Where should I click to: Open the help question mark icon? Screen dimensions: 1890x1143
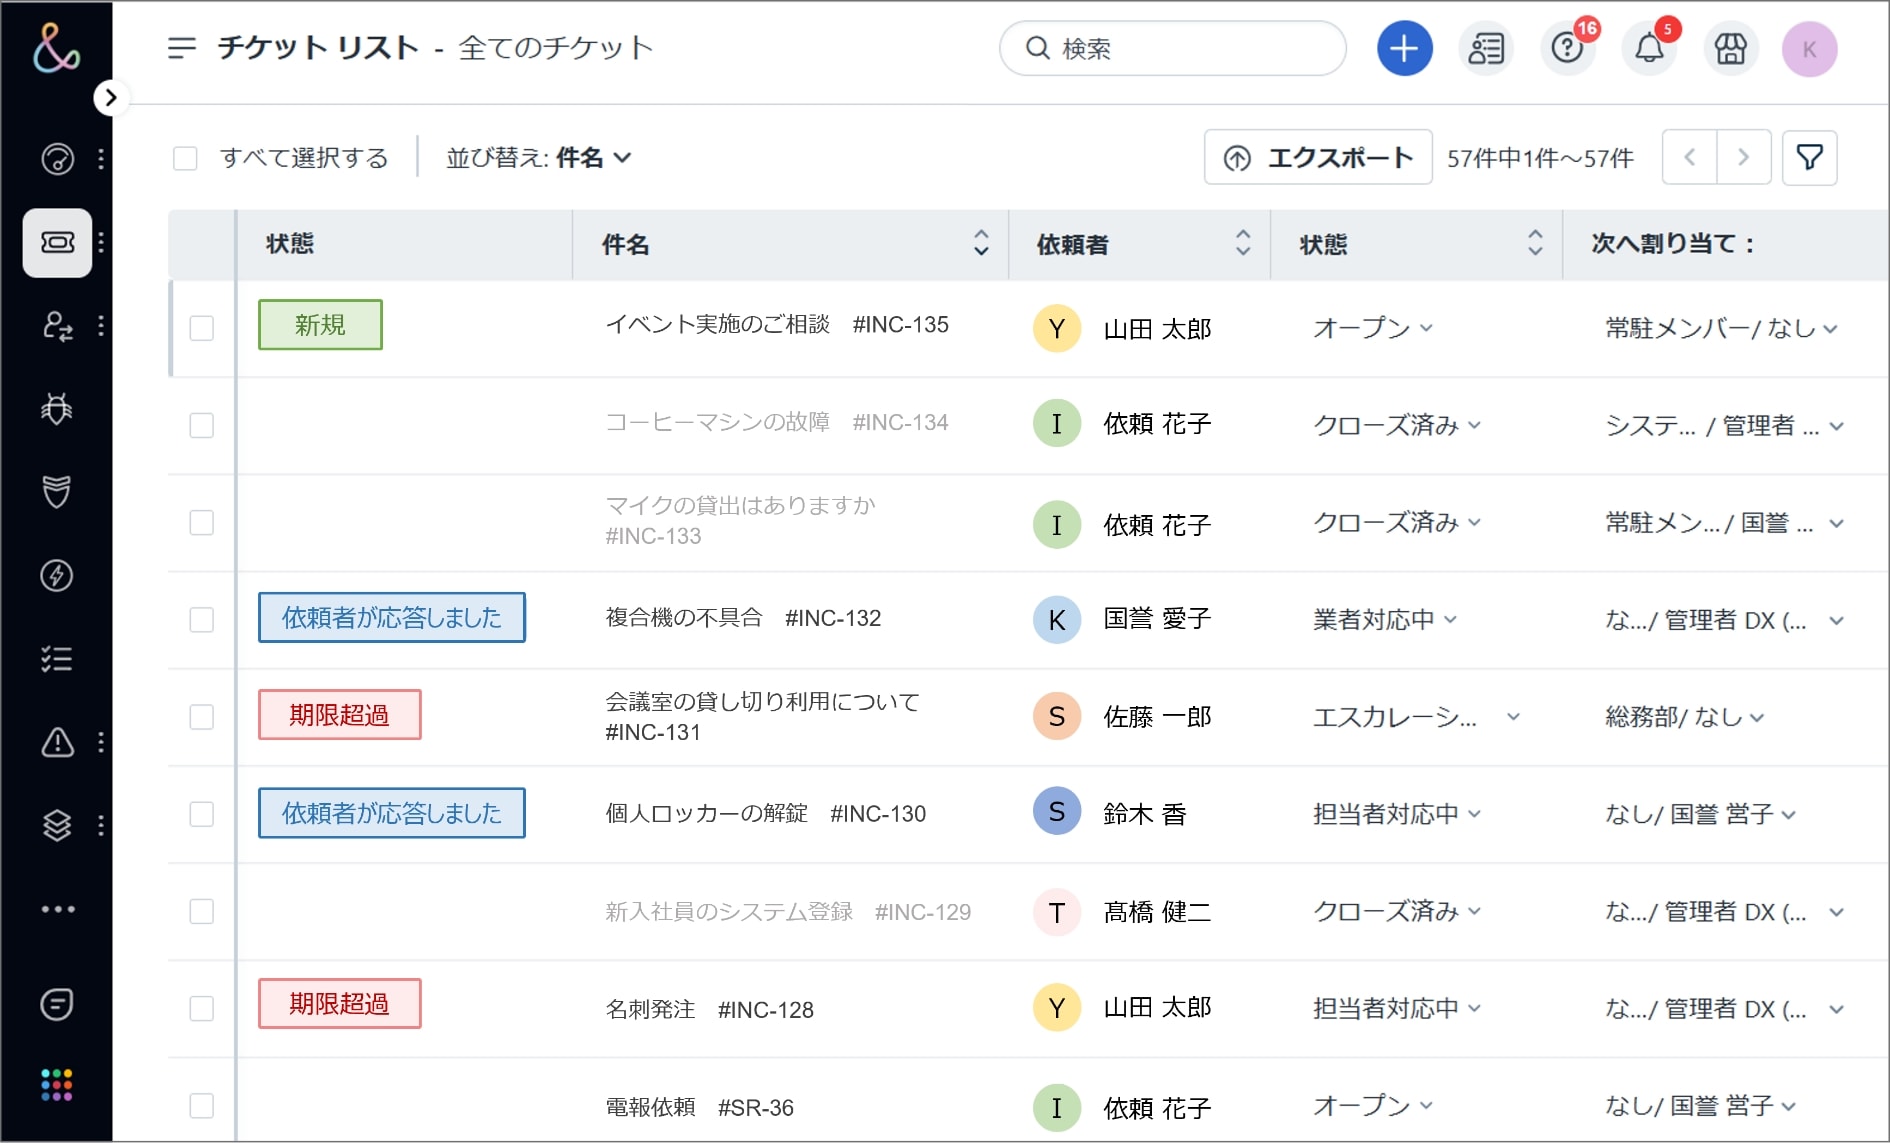coord(1567,48)
